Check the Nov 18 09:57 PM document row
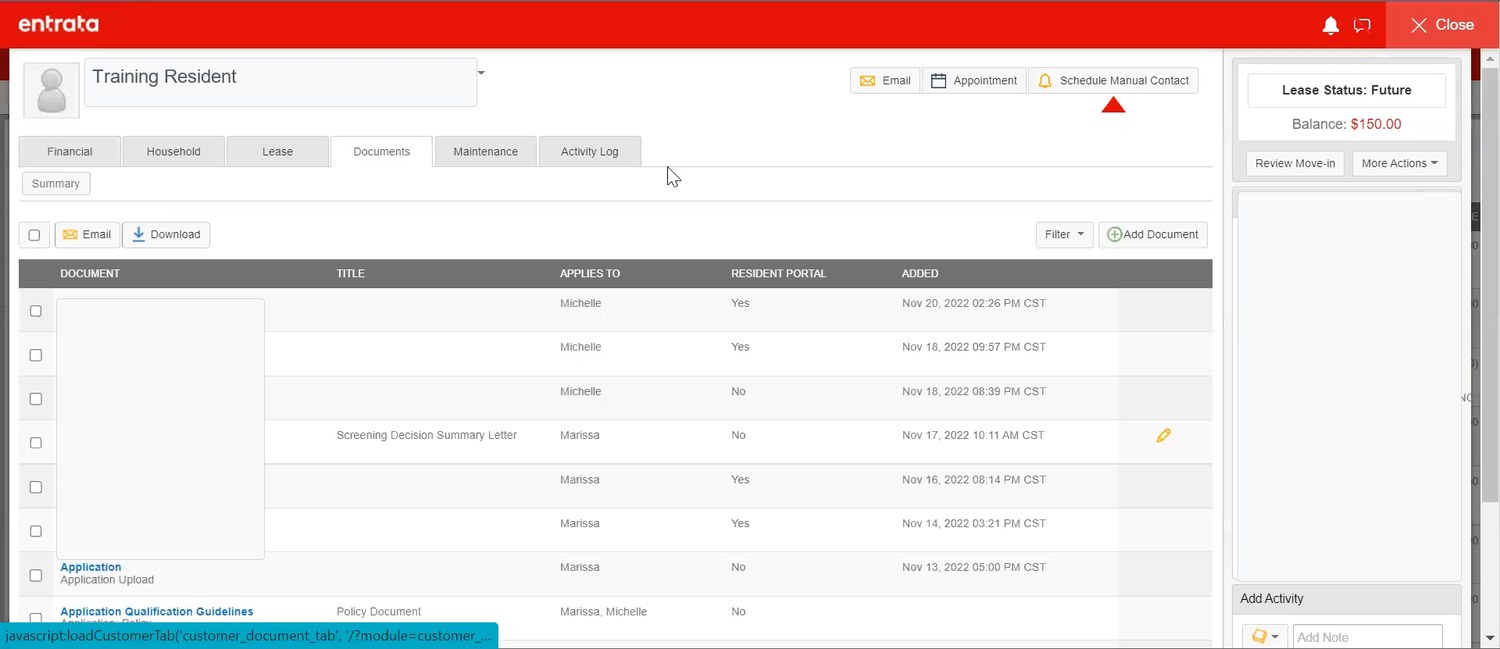The image size is (1500, 649). point(36,355)
